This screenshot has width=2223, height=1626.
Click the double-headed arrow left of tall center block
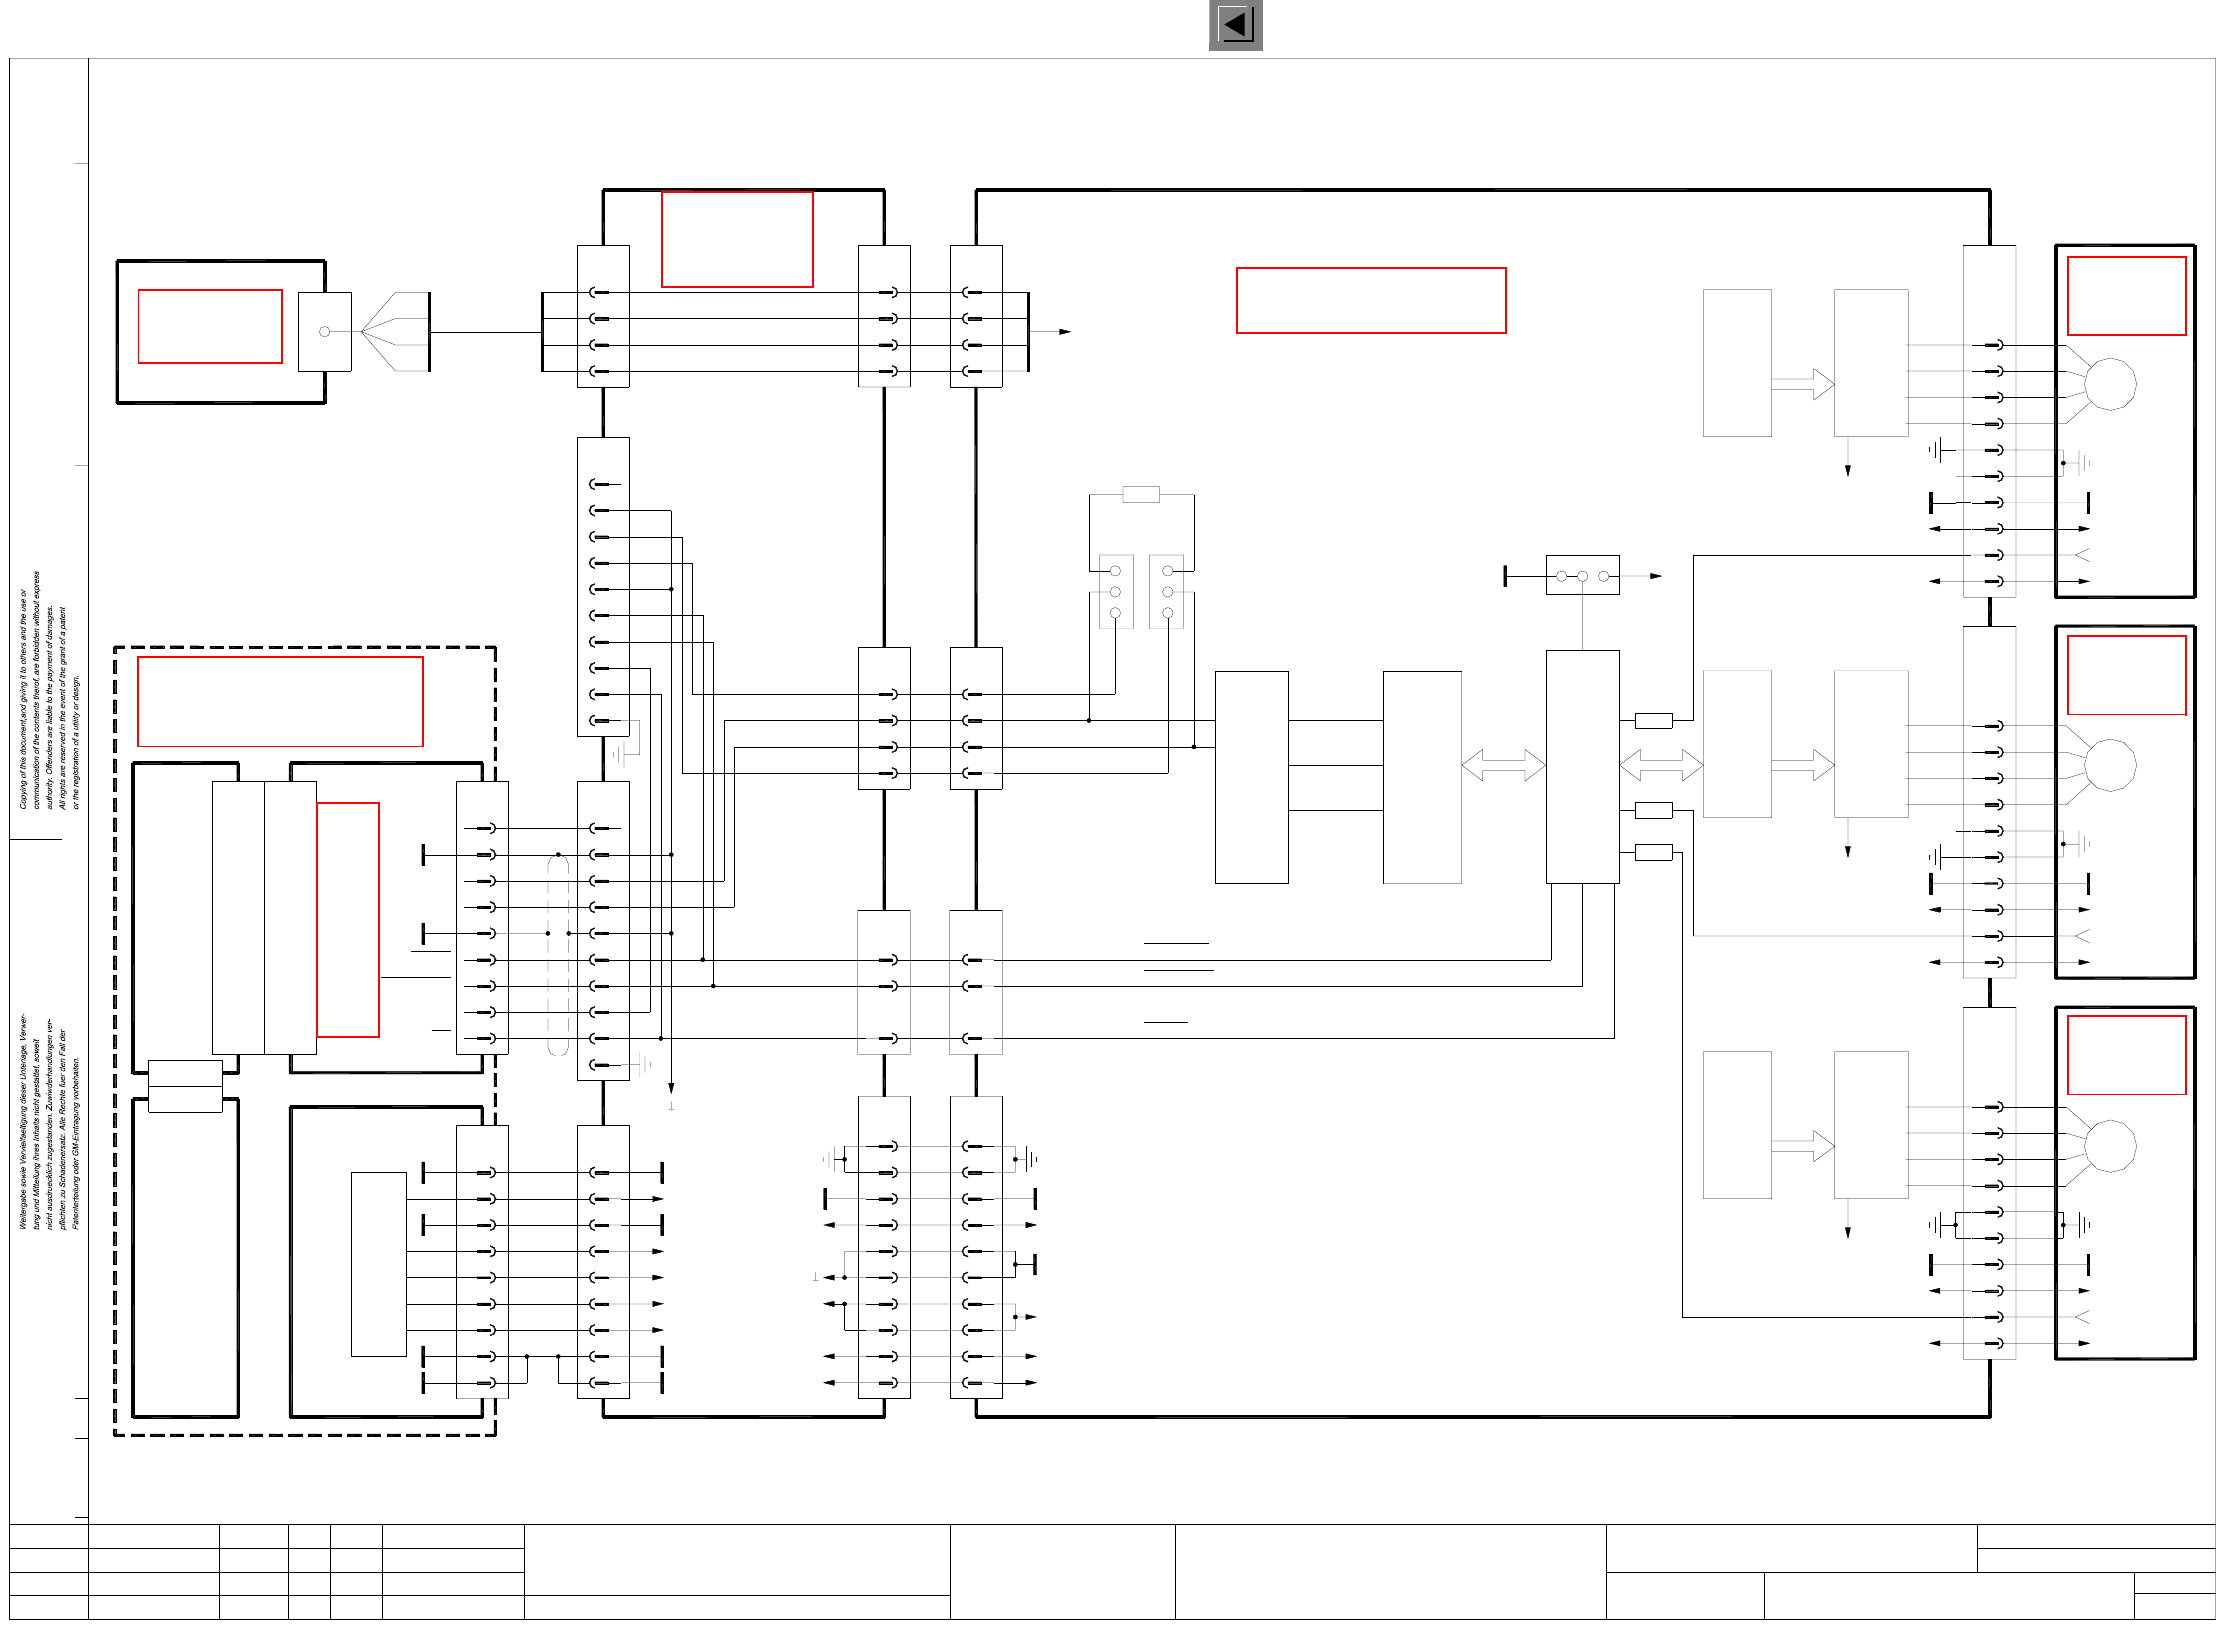click(x=1503, y=765)
